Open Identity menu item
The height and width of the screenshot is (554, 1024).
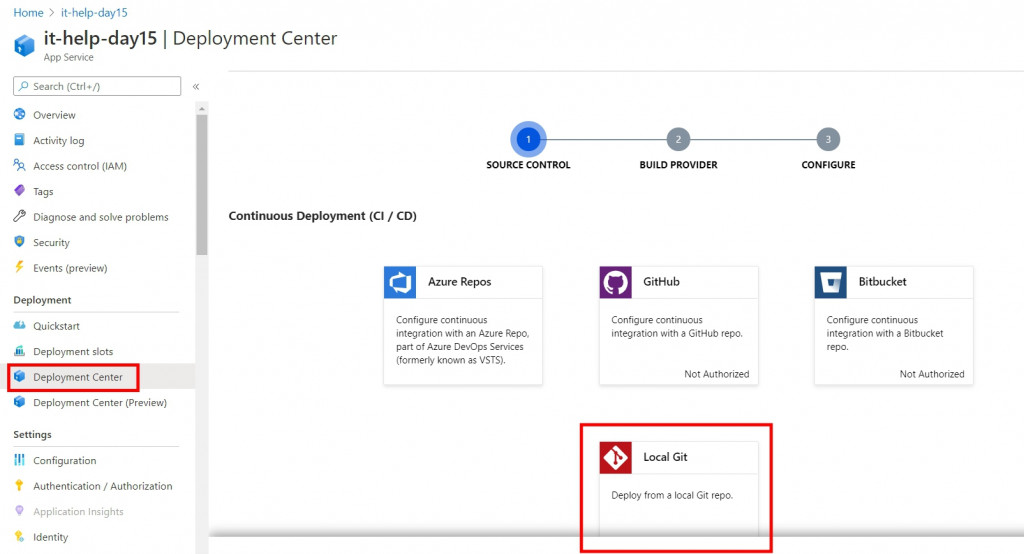click(x=50, y=537)
